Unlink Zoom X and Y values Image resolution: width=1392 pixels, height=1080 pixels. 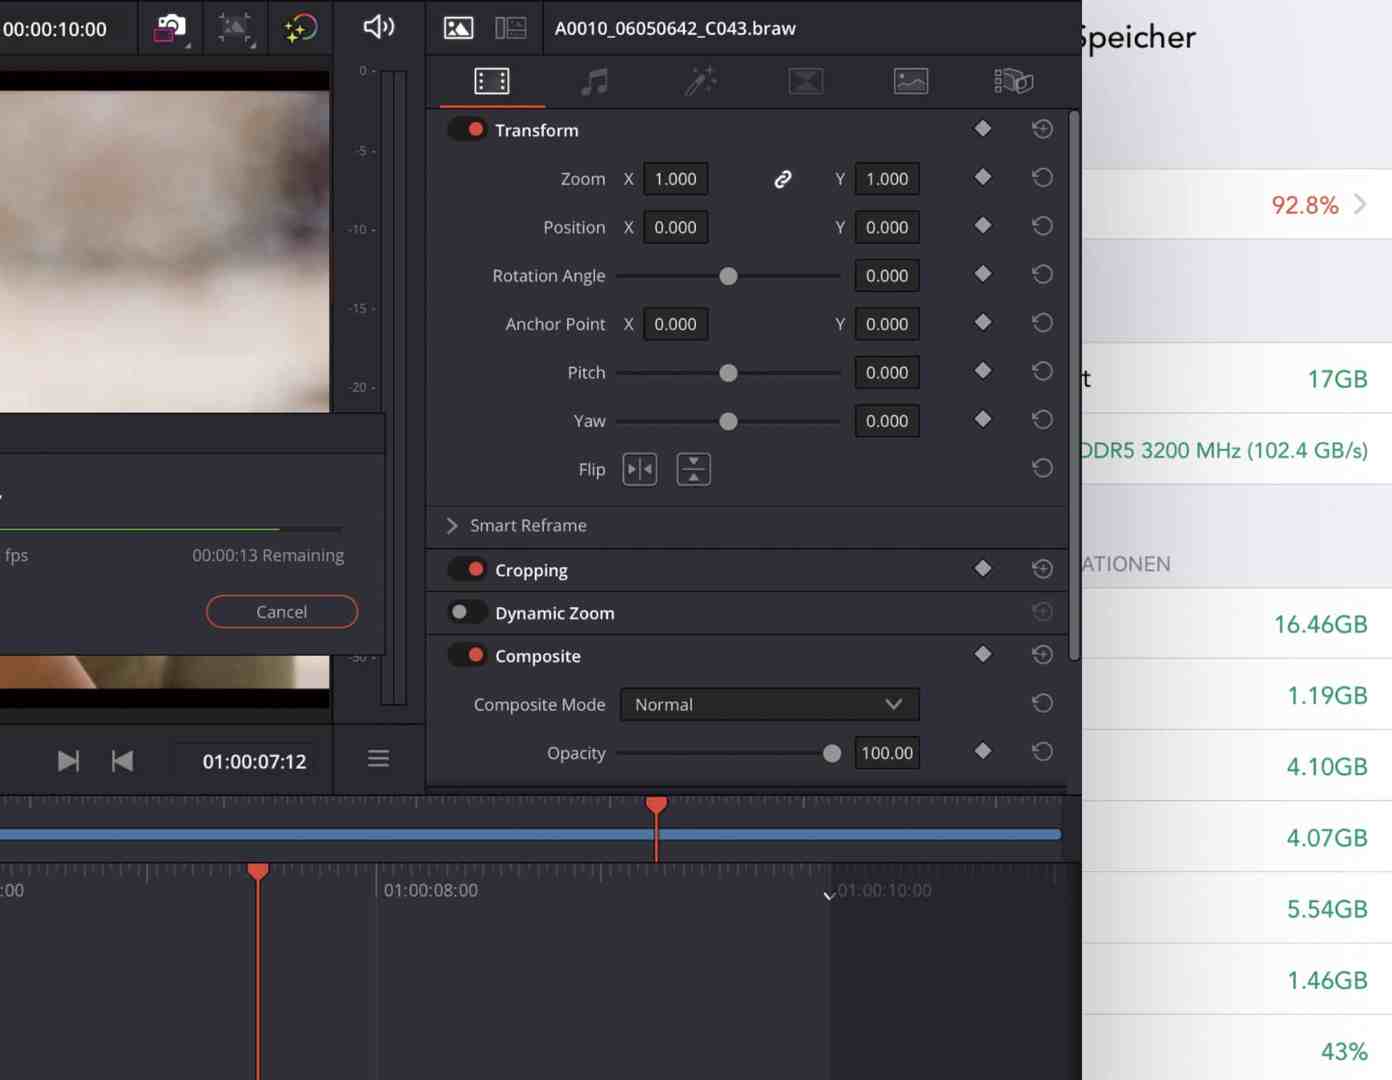(x=782, y=179)
